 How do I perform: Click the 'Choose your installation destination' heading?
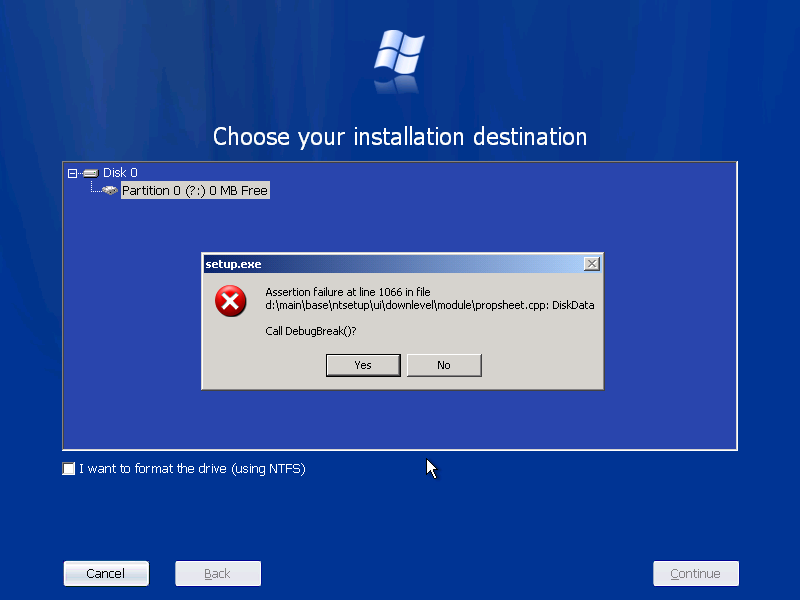pos(400,137)
